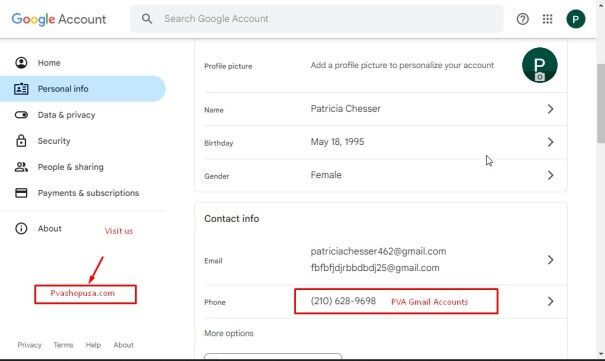Click the birthday May 18, 1995
605x361 pixels.
point(337,142)
